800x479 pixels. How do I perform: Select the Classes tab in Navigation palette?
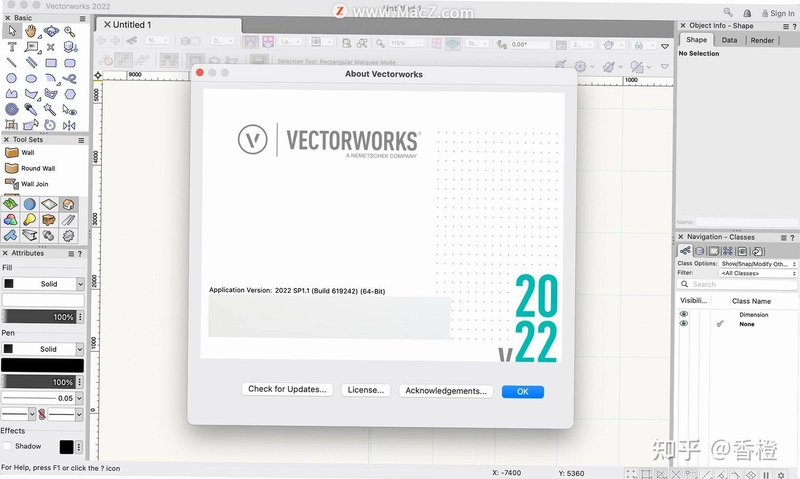tap(685, 251)
